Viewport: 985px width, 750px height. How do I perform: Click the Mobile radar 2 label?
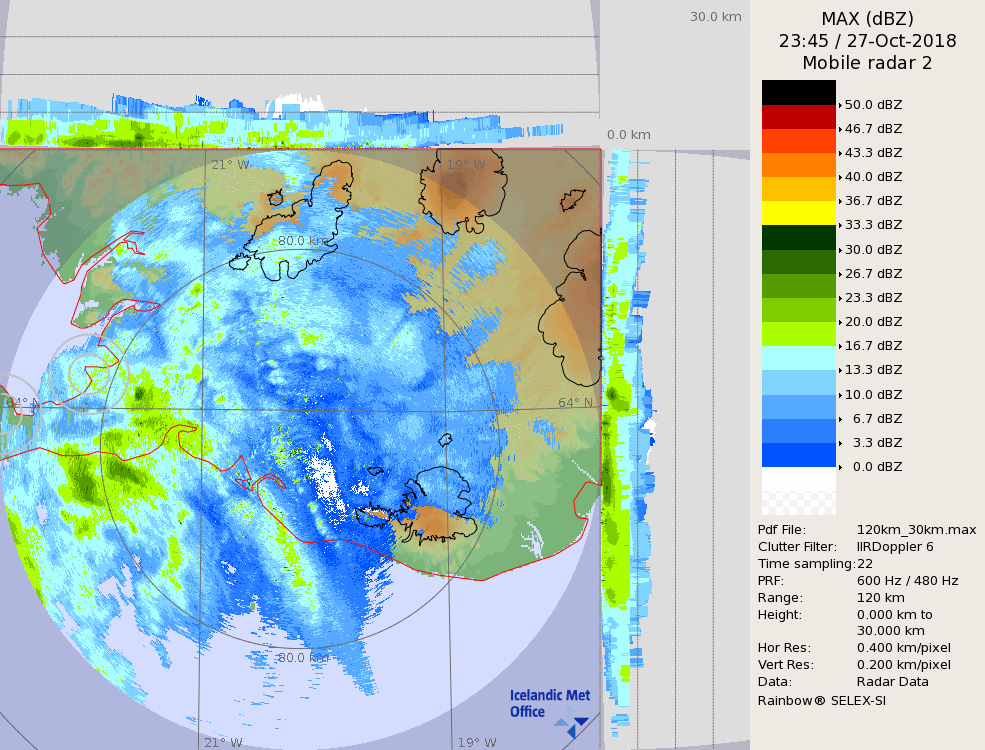tap(867, 63)
